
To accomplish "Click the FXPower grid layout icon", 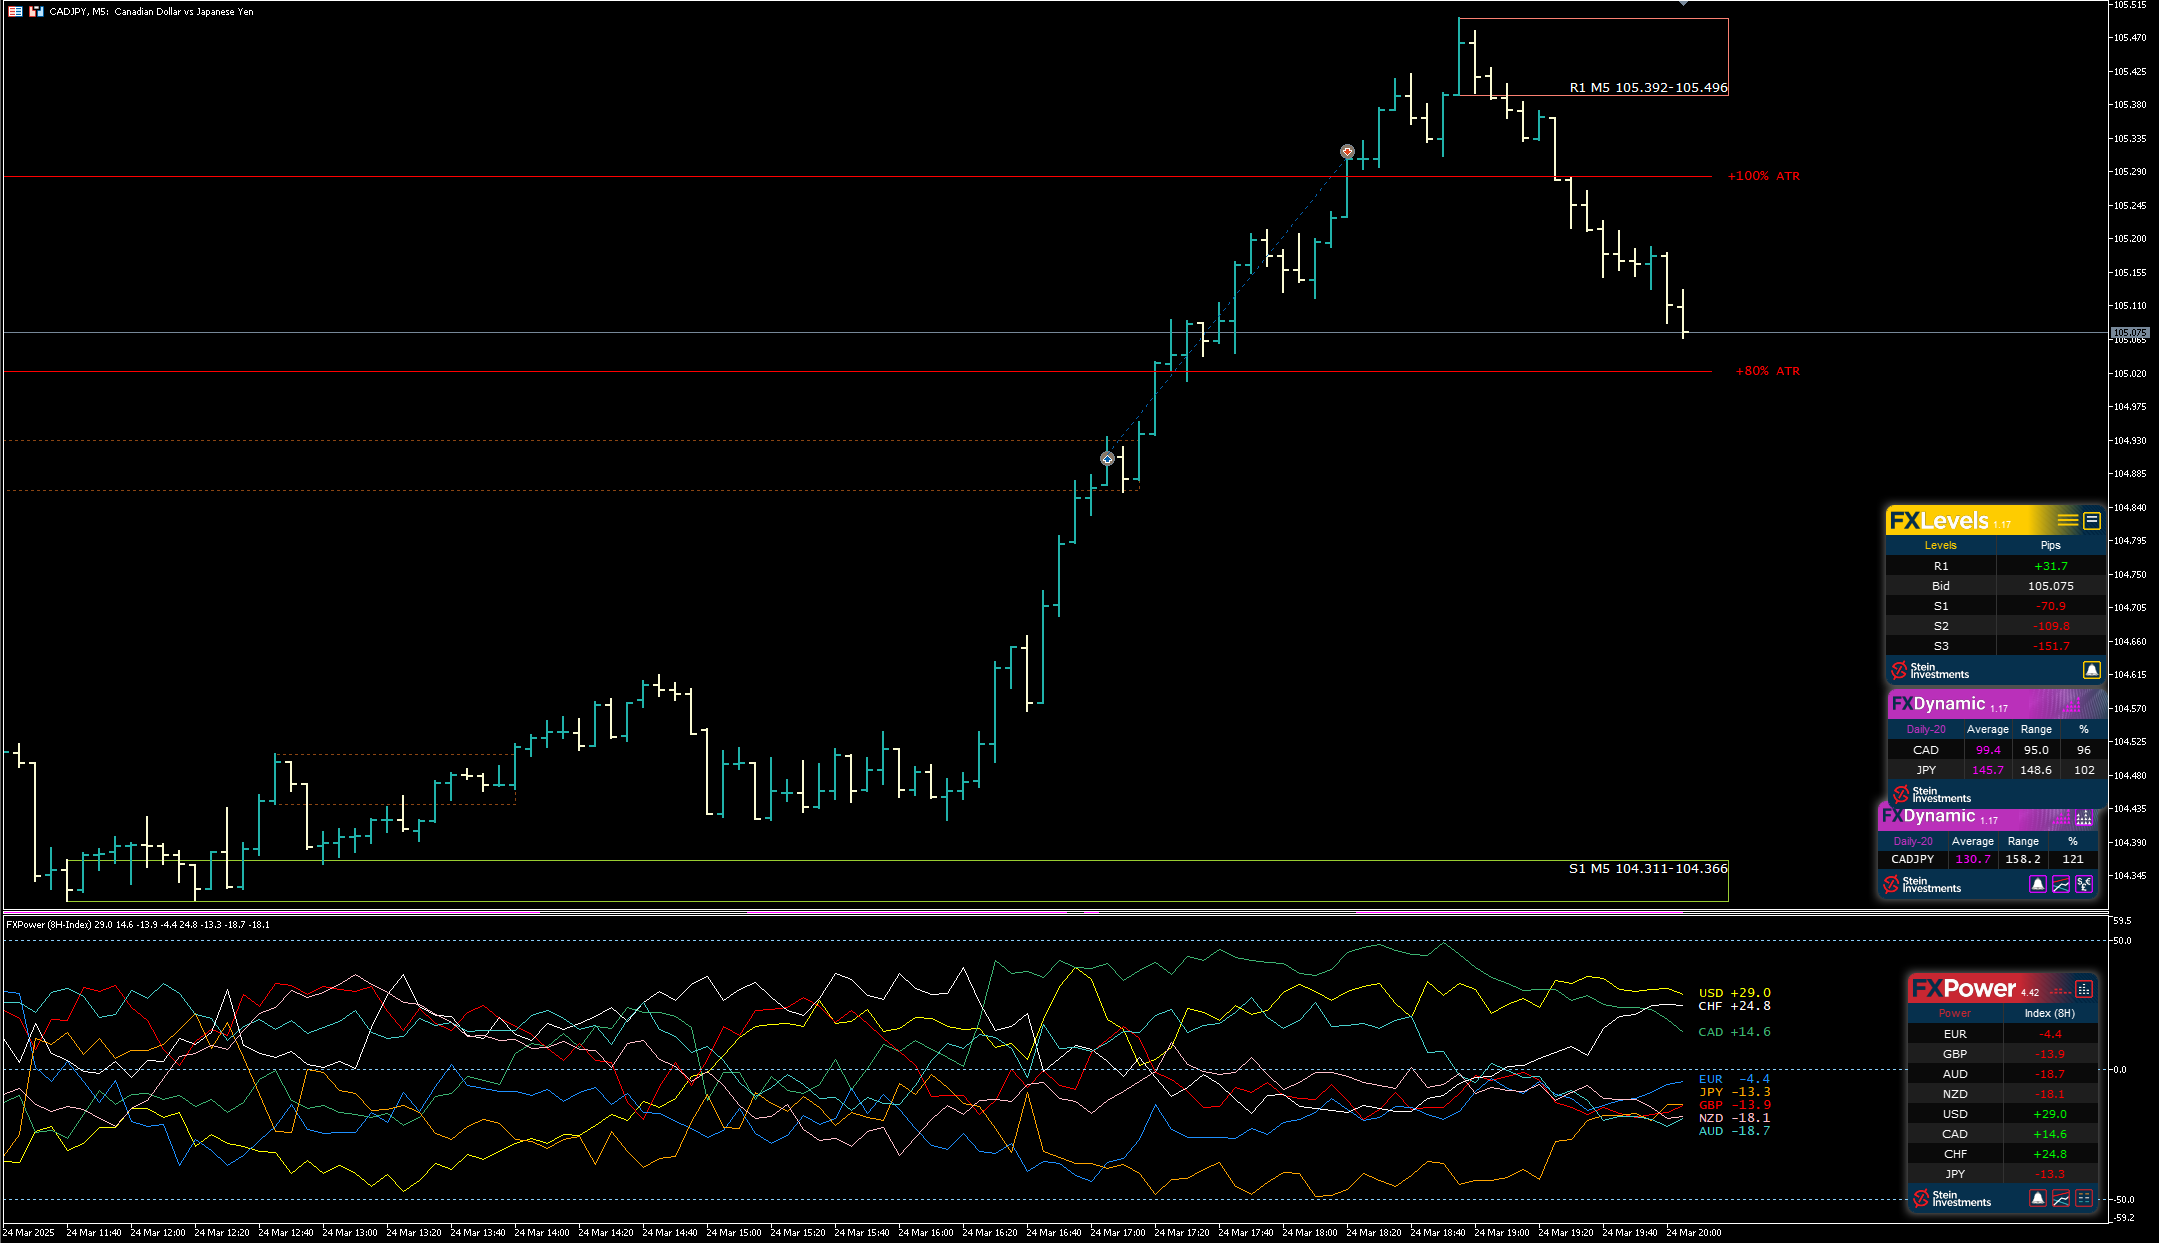I will (2084, 1198).
